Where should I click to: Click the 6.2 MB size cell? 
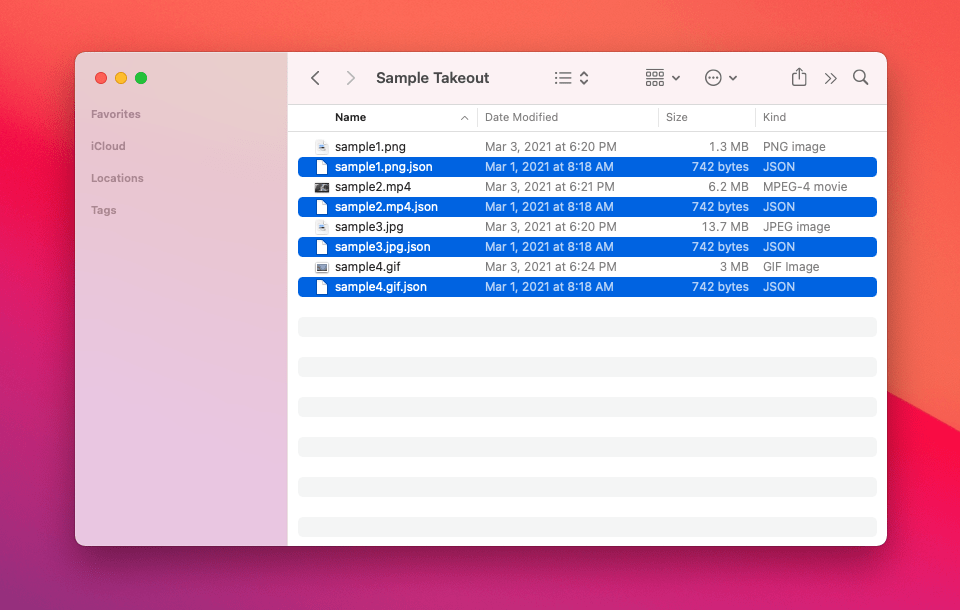pos(728,187)
